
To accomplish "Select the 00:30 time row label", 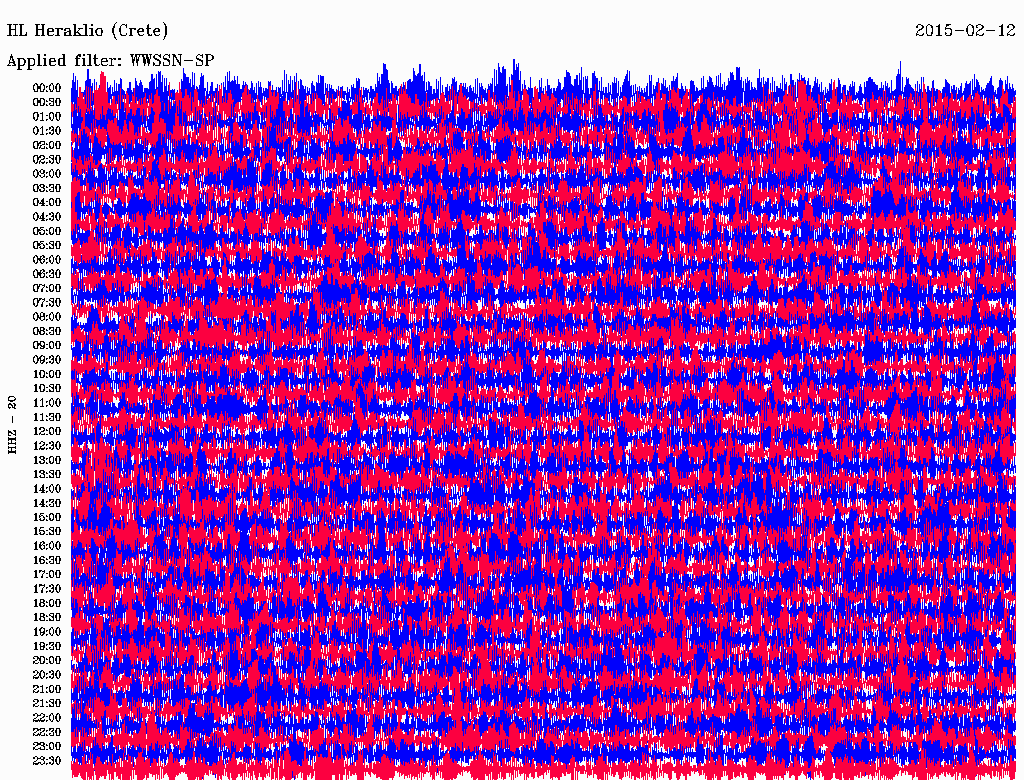I will (x=47, y=103).
